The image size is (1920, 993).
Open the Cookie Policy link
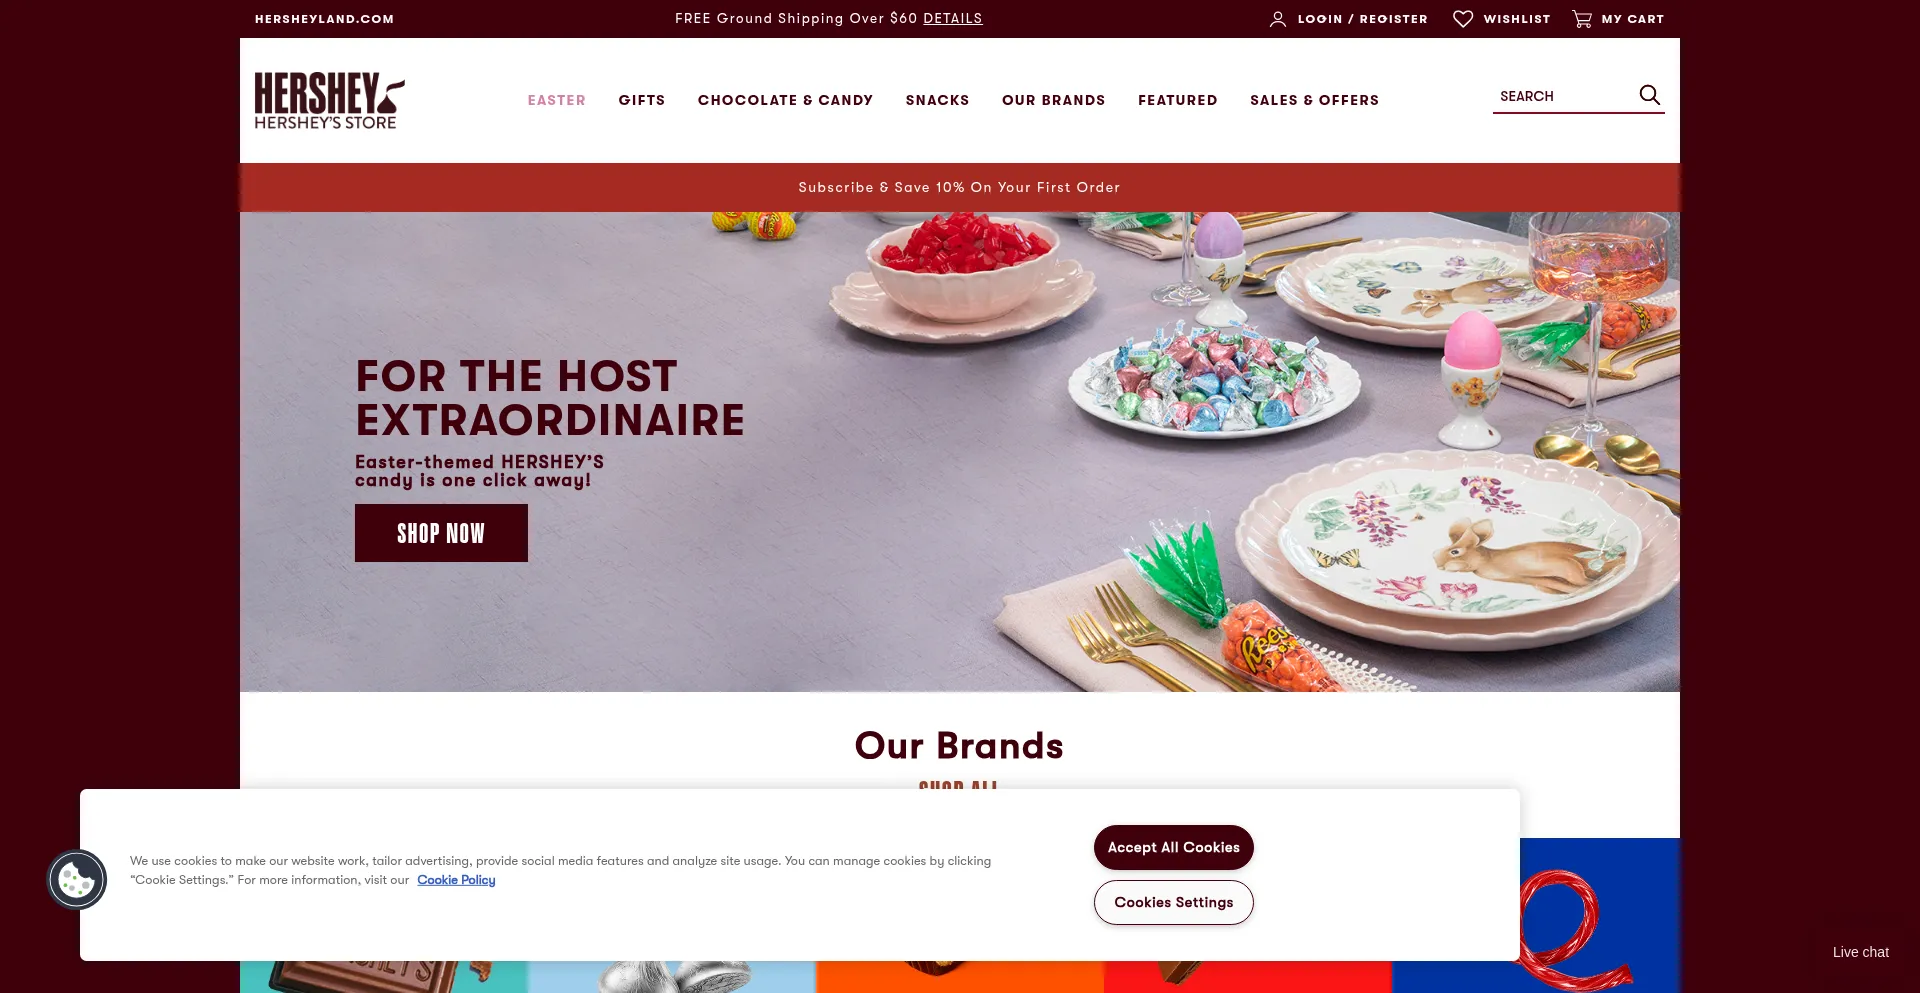[x=456, y=880]
